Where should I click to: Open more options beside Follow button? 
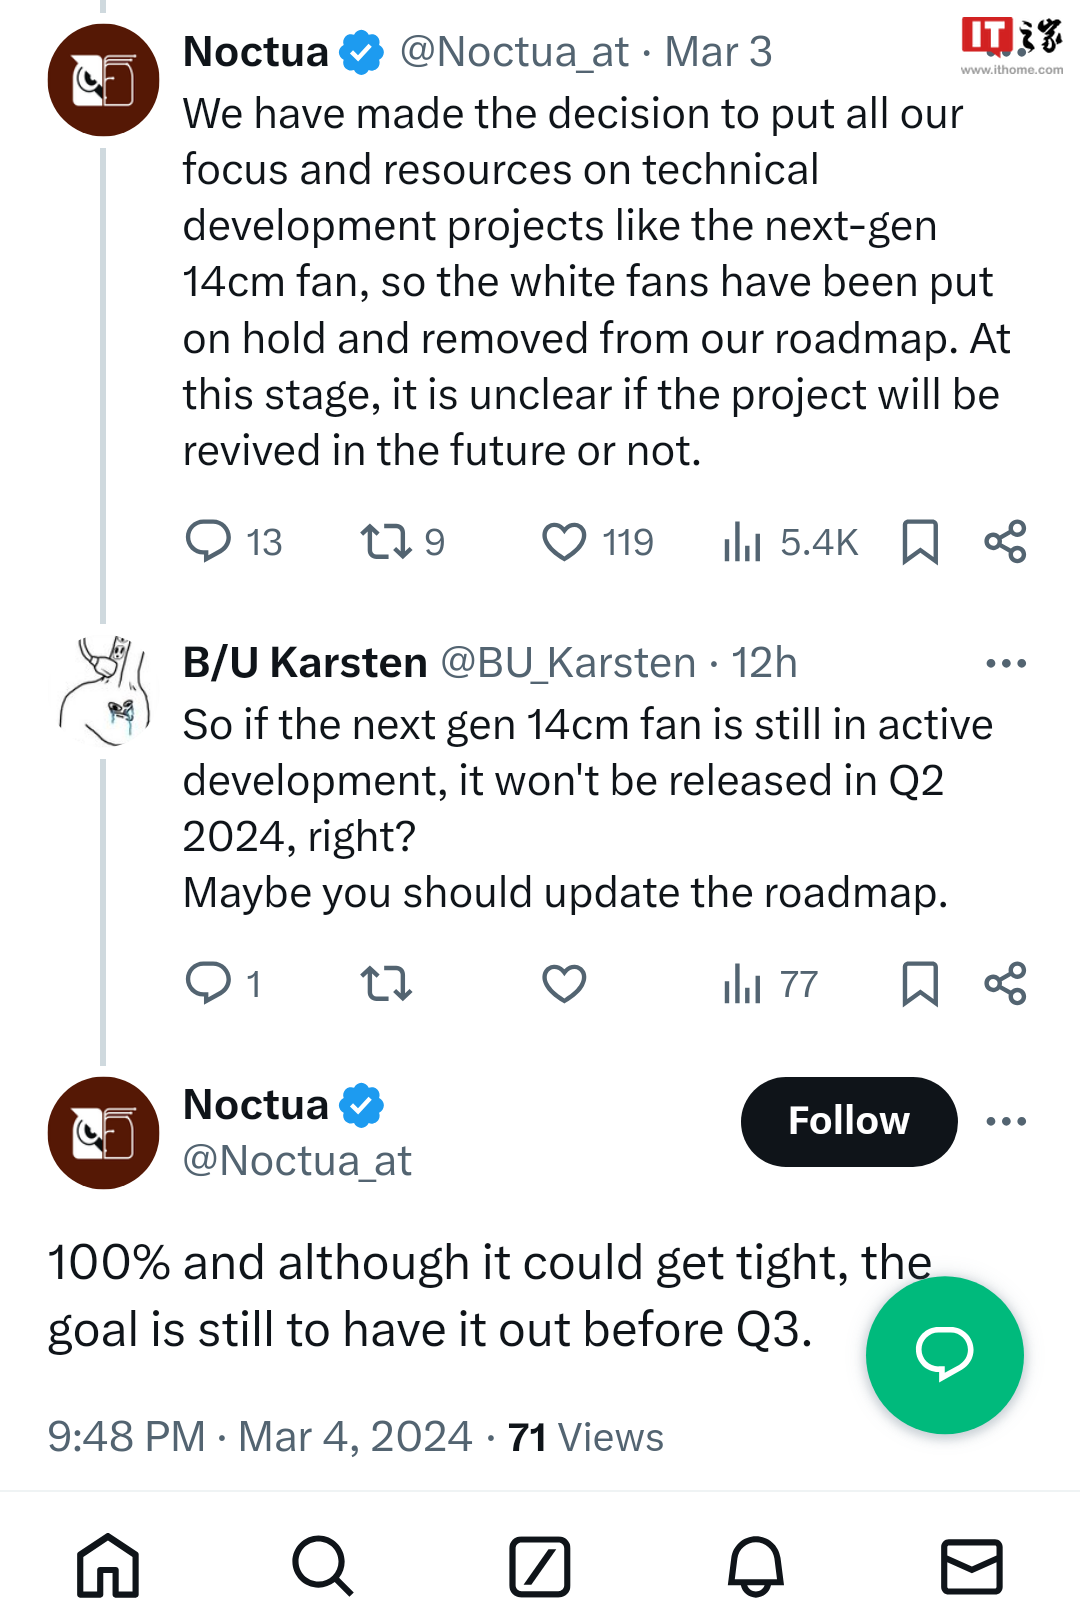pyautogui.click(x=1005, y=1121)
